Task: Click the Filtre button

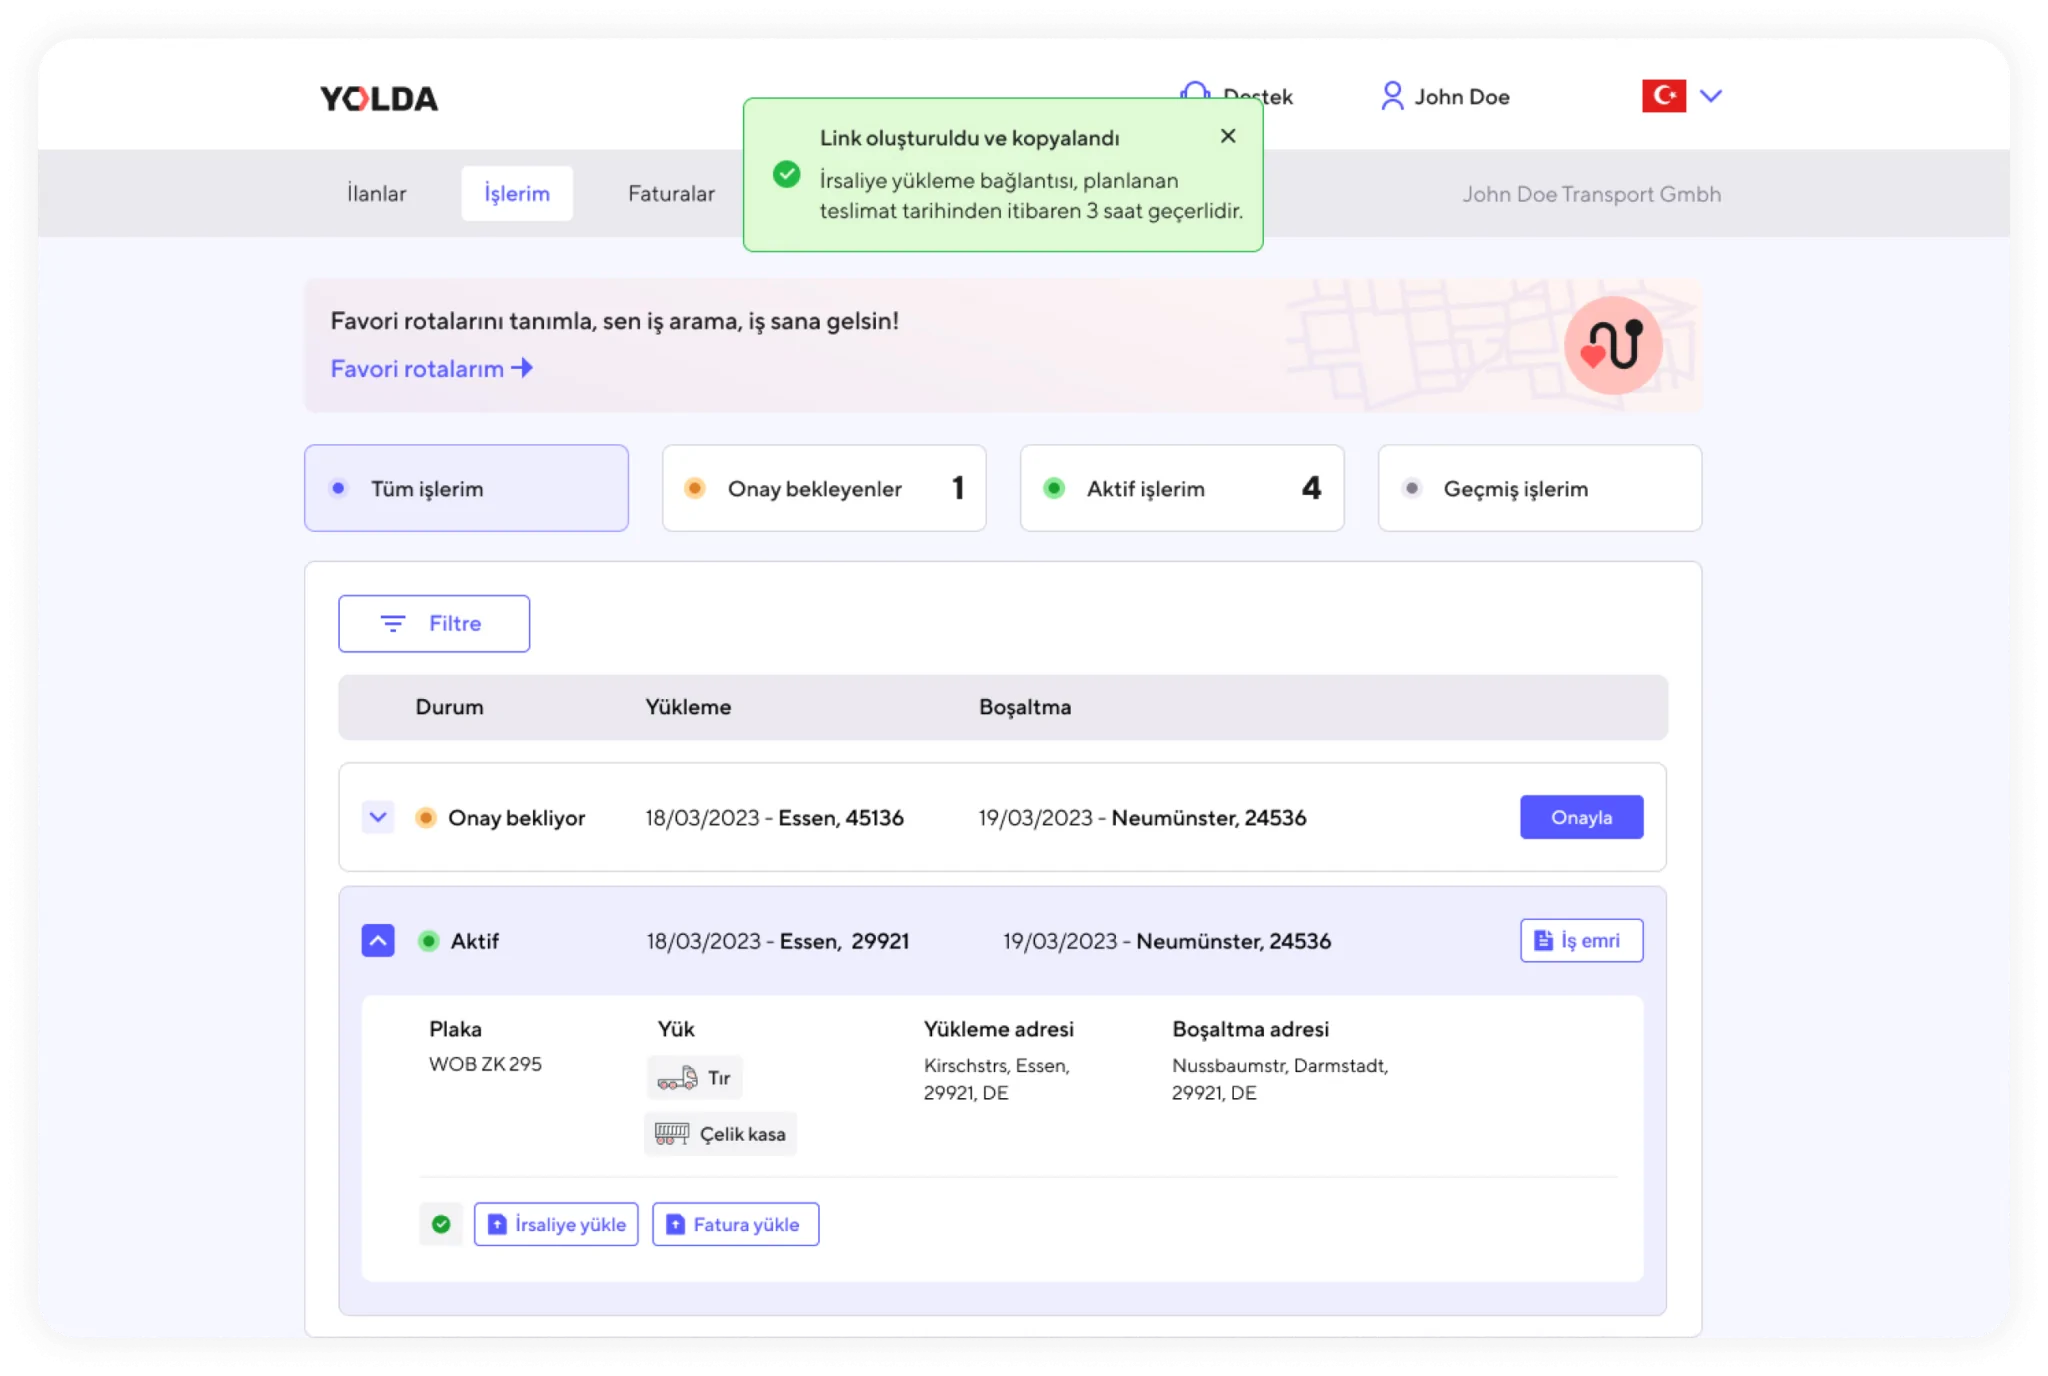Action: point(434,623)
